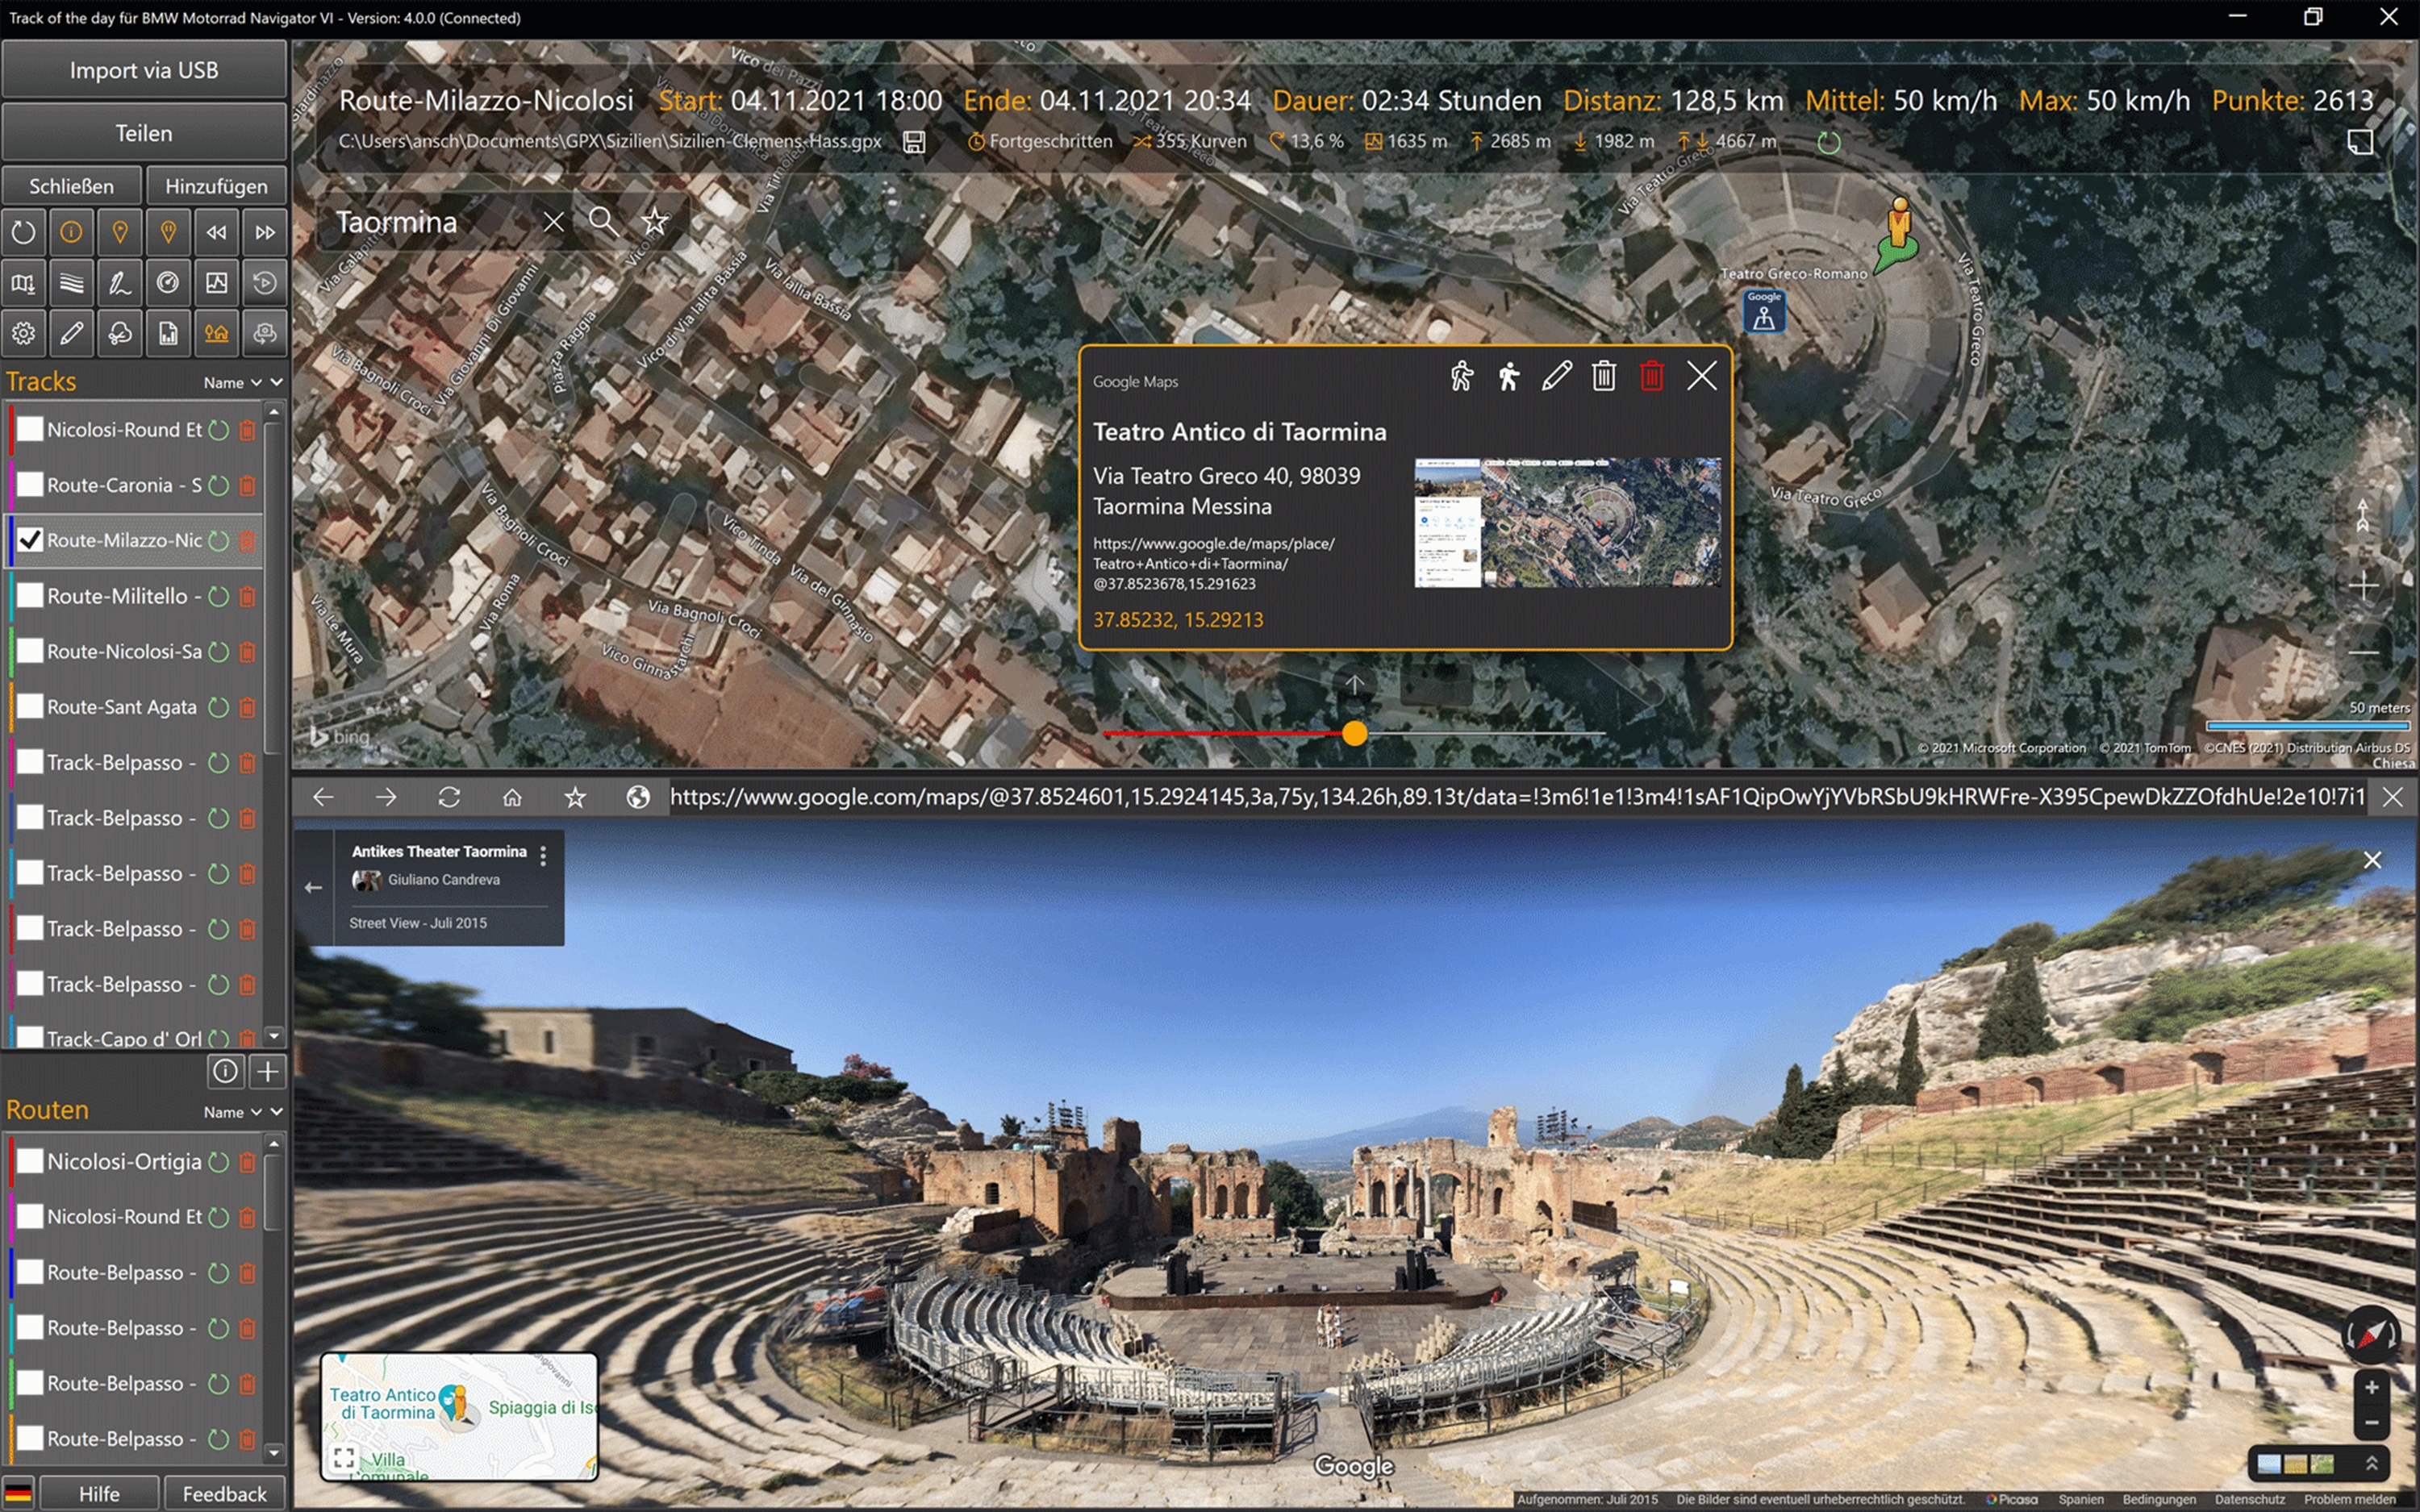Click the map download toolbar icon
The height and width of the screenshot is (1512, 2420).
[23, 283]
